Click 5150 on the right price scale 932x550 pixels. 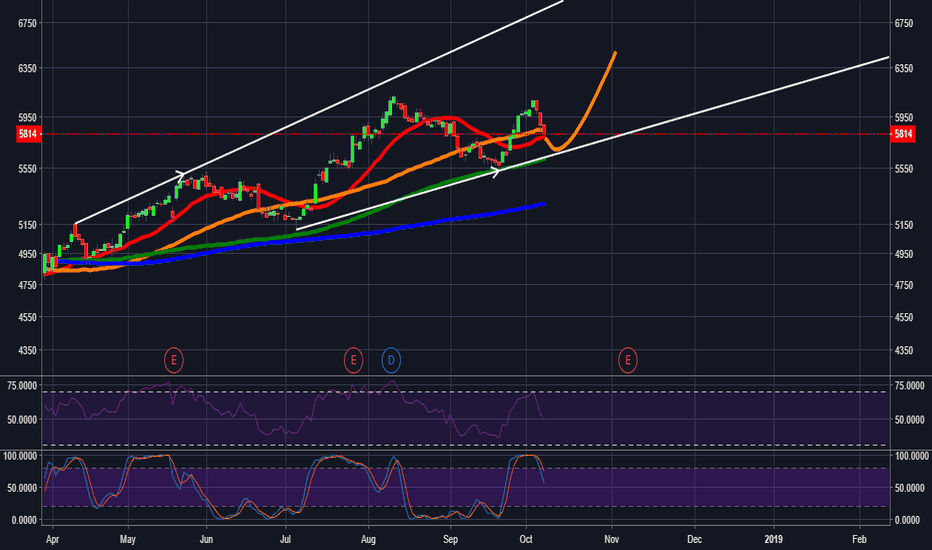[x=903, y=225]
